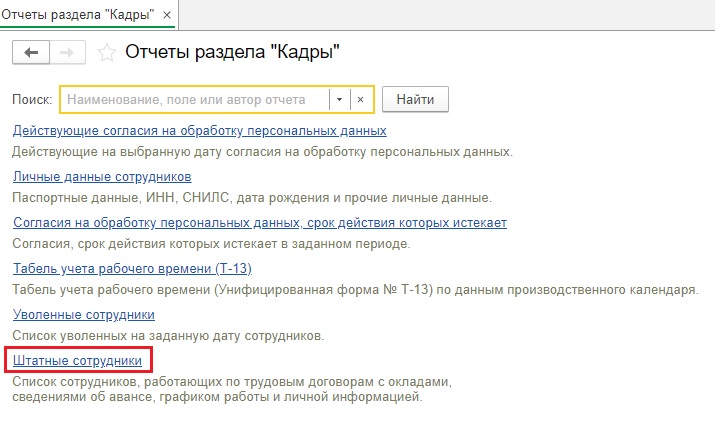715x424 pixels.
Task: Open the search history dropdown arrow
Action: (339, 99)
